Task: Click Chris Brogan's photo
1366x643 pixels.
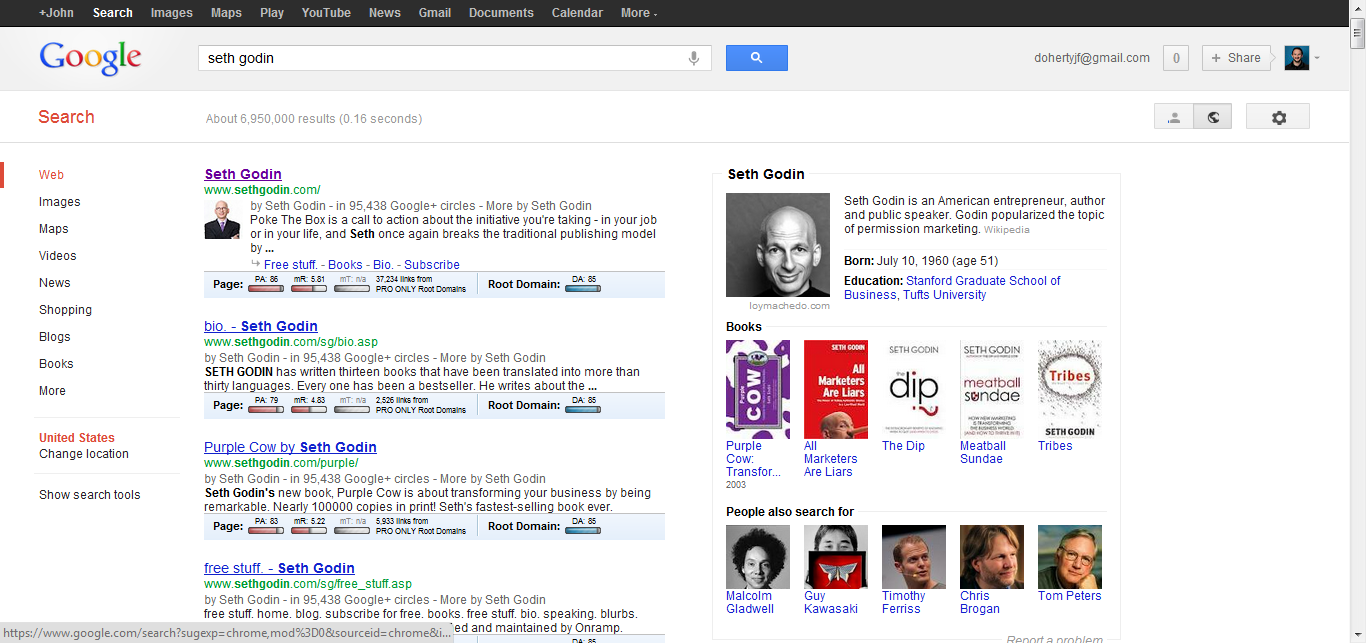Action: [x=992, y=557]
